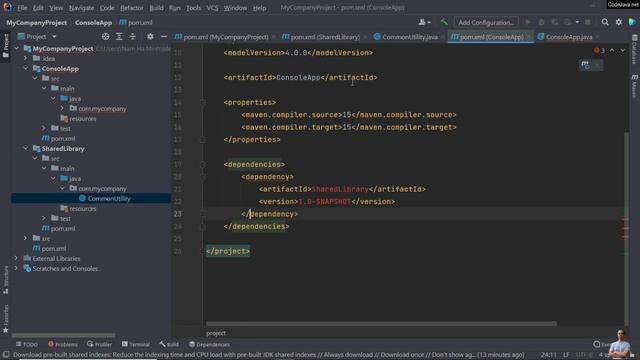Click the 24:11 caret position indicator
The height and width of the screenshot is (360, 640).
tap(549, 354)
